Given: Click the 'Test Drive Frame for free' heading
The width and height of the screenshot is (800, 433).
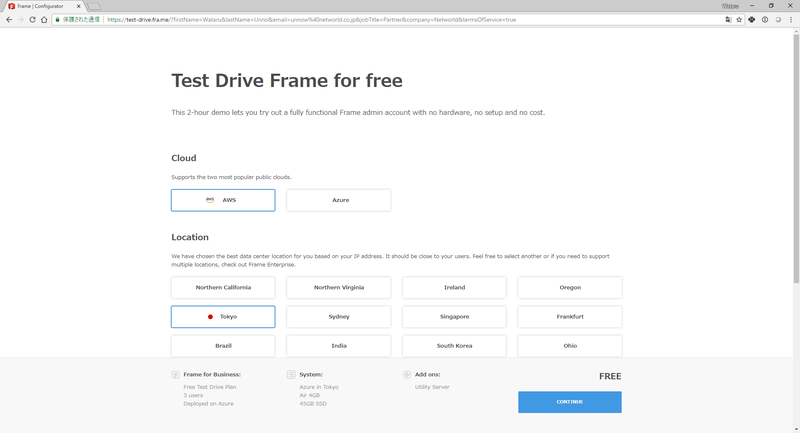Looking at the screenshot, I should pyautogui.click(x=287, y=81).
